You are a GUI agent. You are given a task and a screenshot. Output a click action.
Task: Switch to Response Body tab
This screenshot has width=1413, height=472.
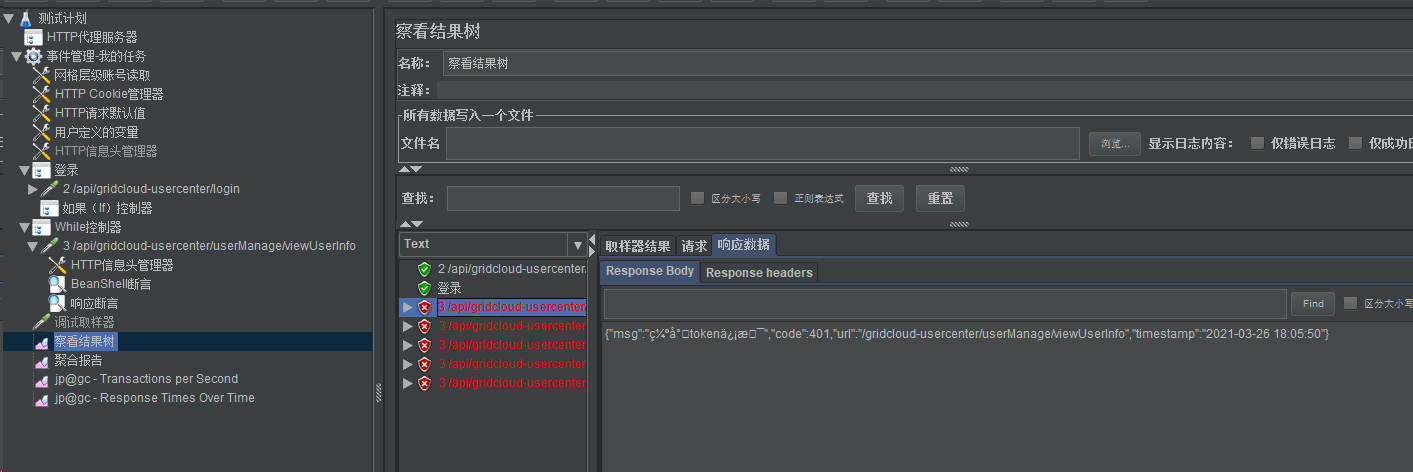coord(650,271)
